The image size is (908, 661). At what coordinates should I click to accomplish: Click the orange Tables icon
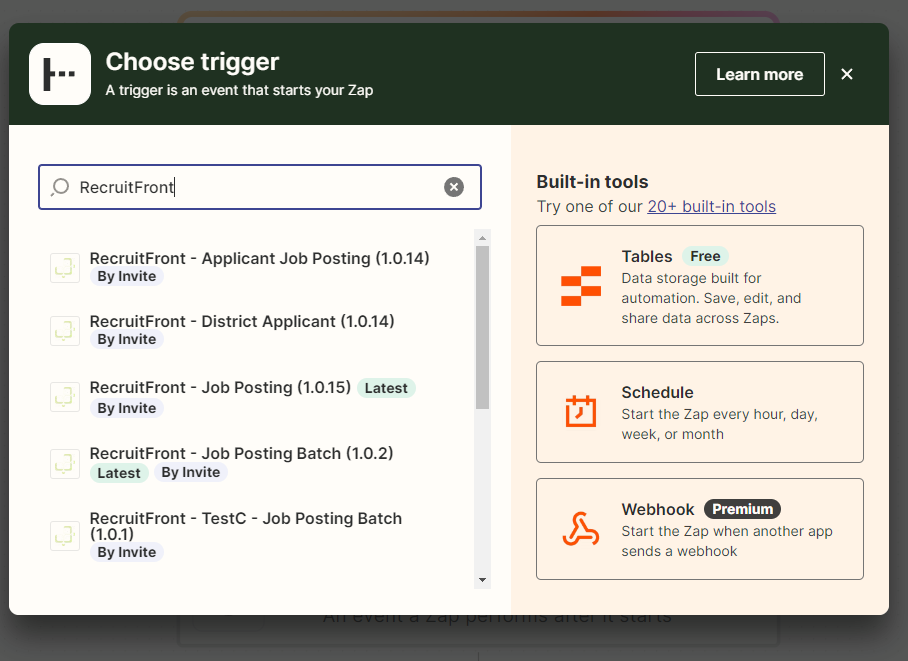581,286
